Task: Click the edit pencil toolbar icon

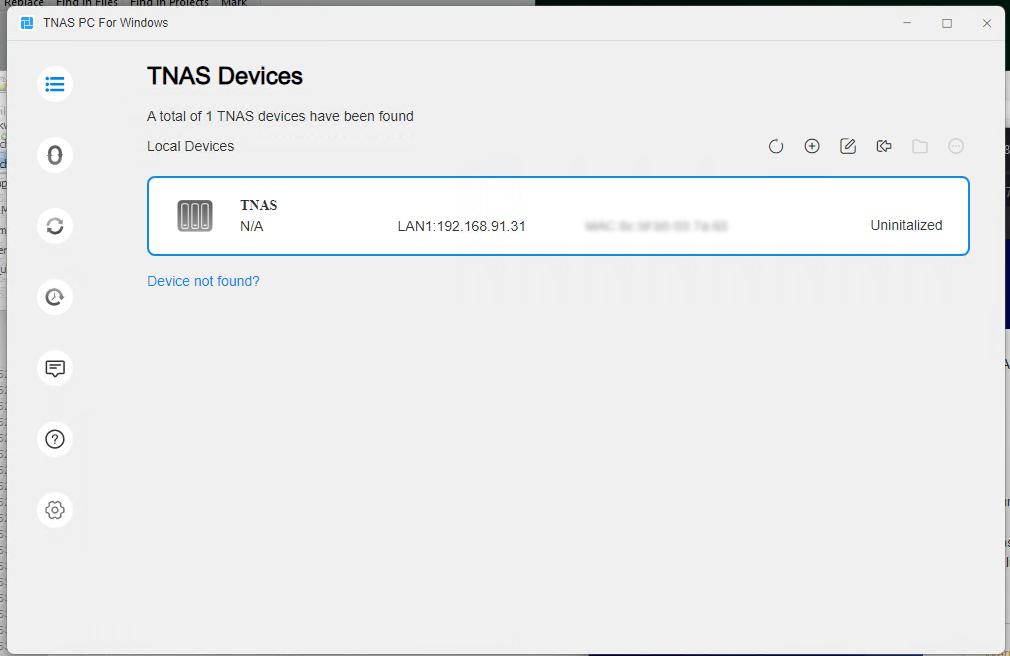Action: [x=848, y=146]
